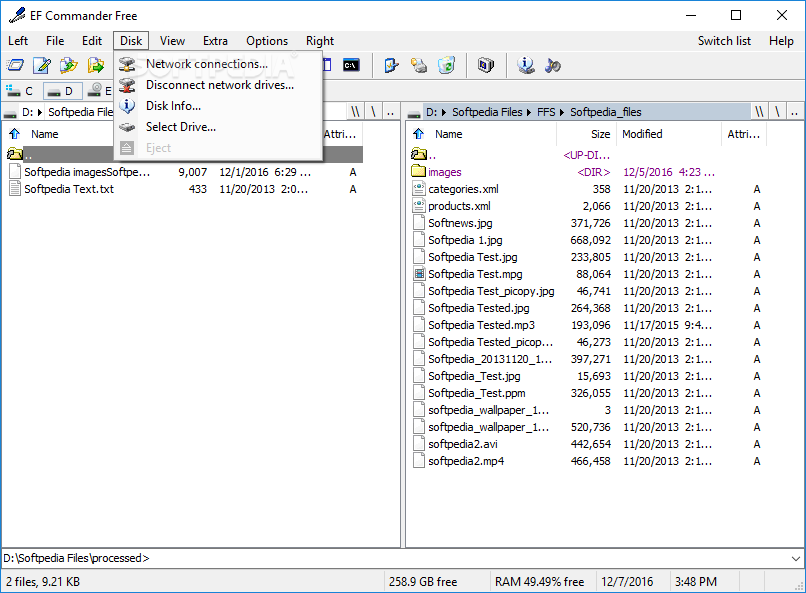Click the info icon in toolbar

pos(525,65)
